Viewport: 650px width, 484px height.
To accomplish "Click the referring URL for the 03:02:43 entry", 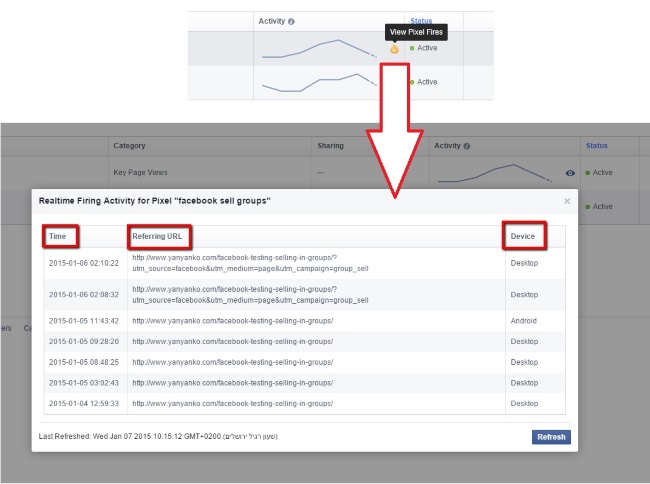I will [233, 383].
